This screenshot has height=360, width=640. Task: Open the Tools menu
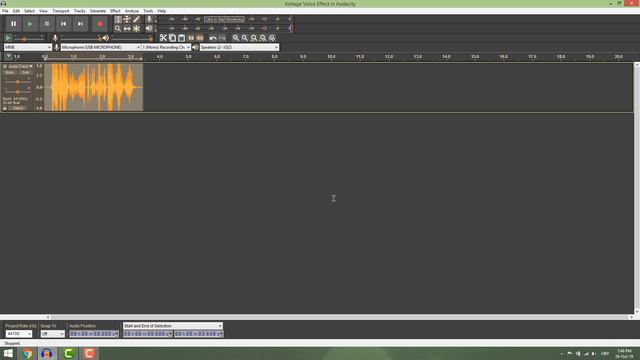pos(148,11)
